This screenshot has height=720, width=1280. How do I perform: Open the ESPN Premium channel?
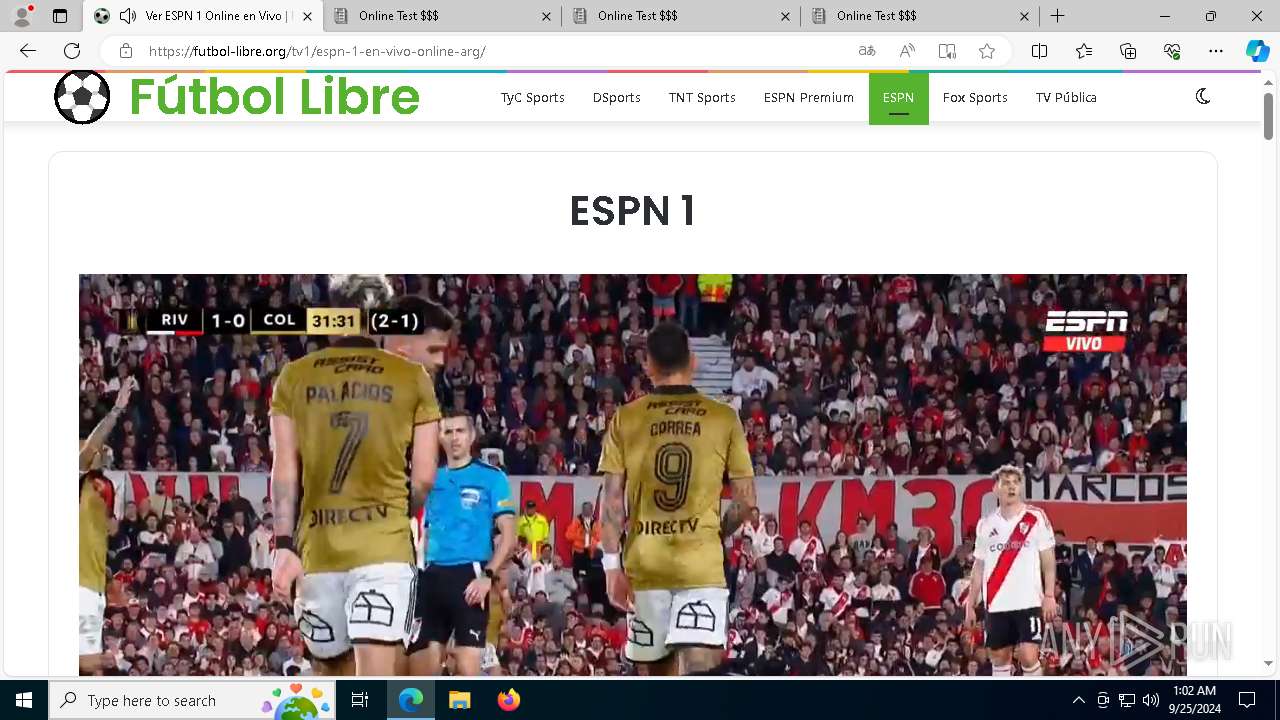click(809, 97)
